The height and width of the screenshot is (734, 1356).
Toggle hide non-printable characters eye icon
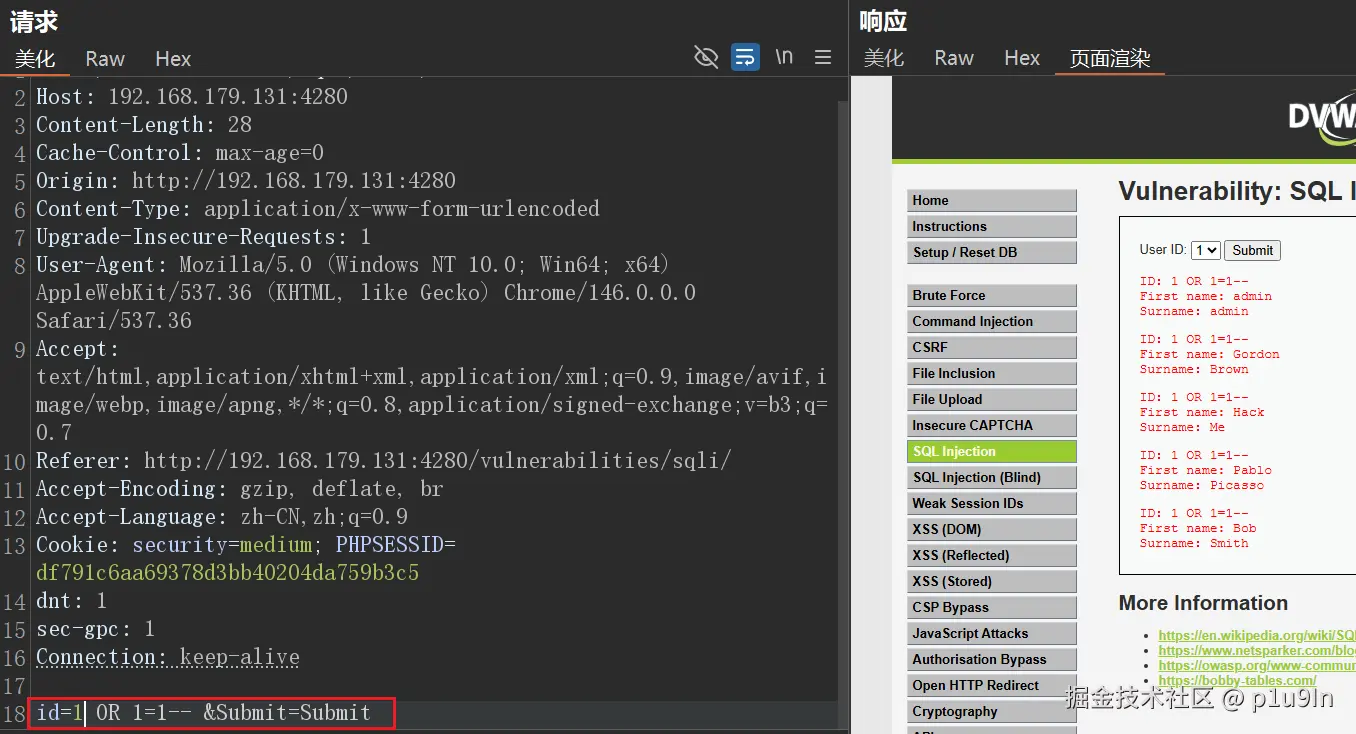[706, 57]
